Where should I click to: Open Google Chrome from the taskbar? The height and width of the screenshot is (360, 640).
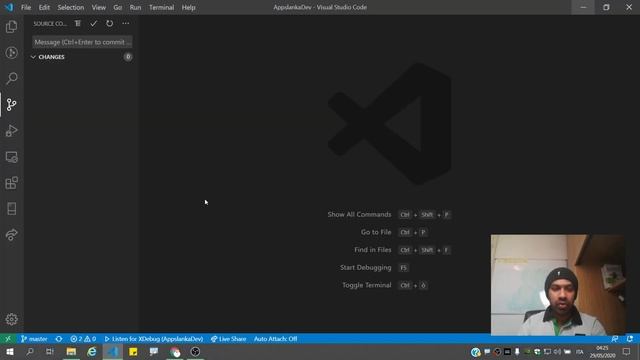click(x=175, y=352)
